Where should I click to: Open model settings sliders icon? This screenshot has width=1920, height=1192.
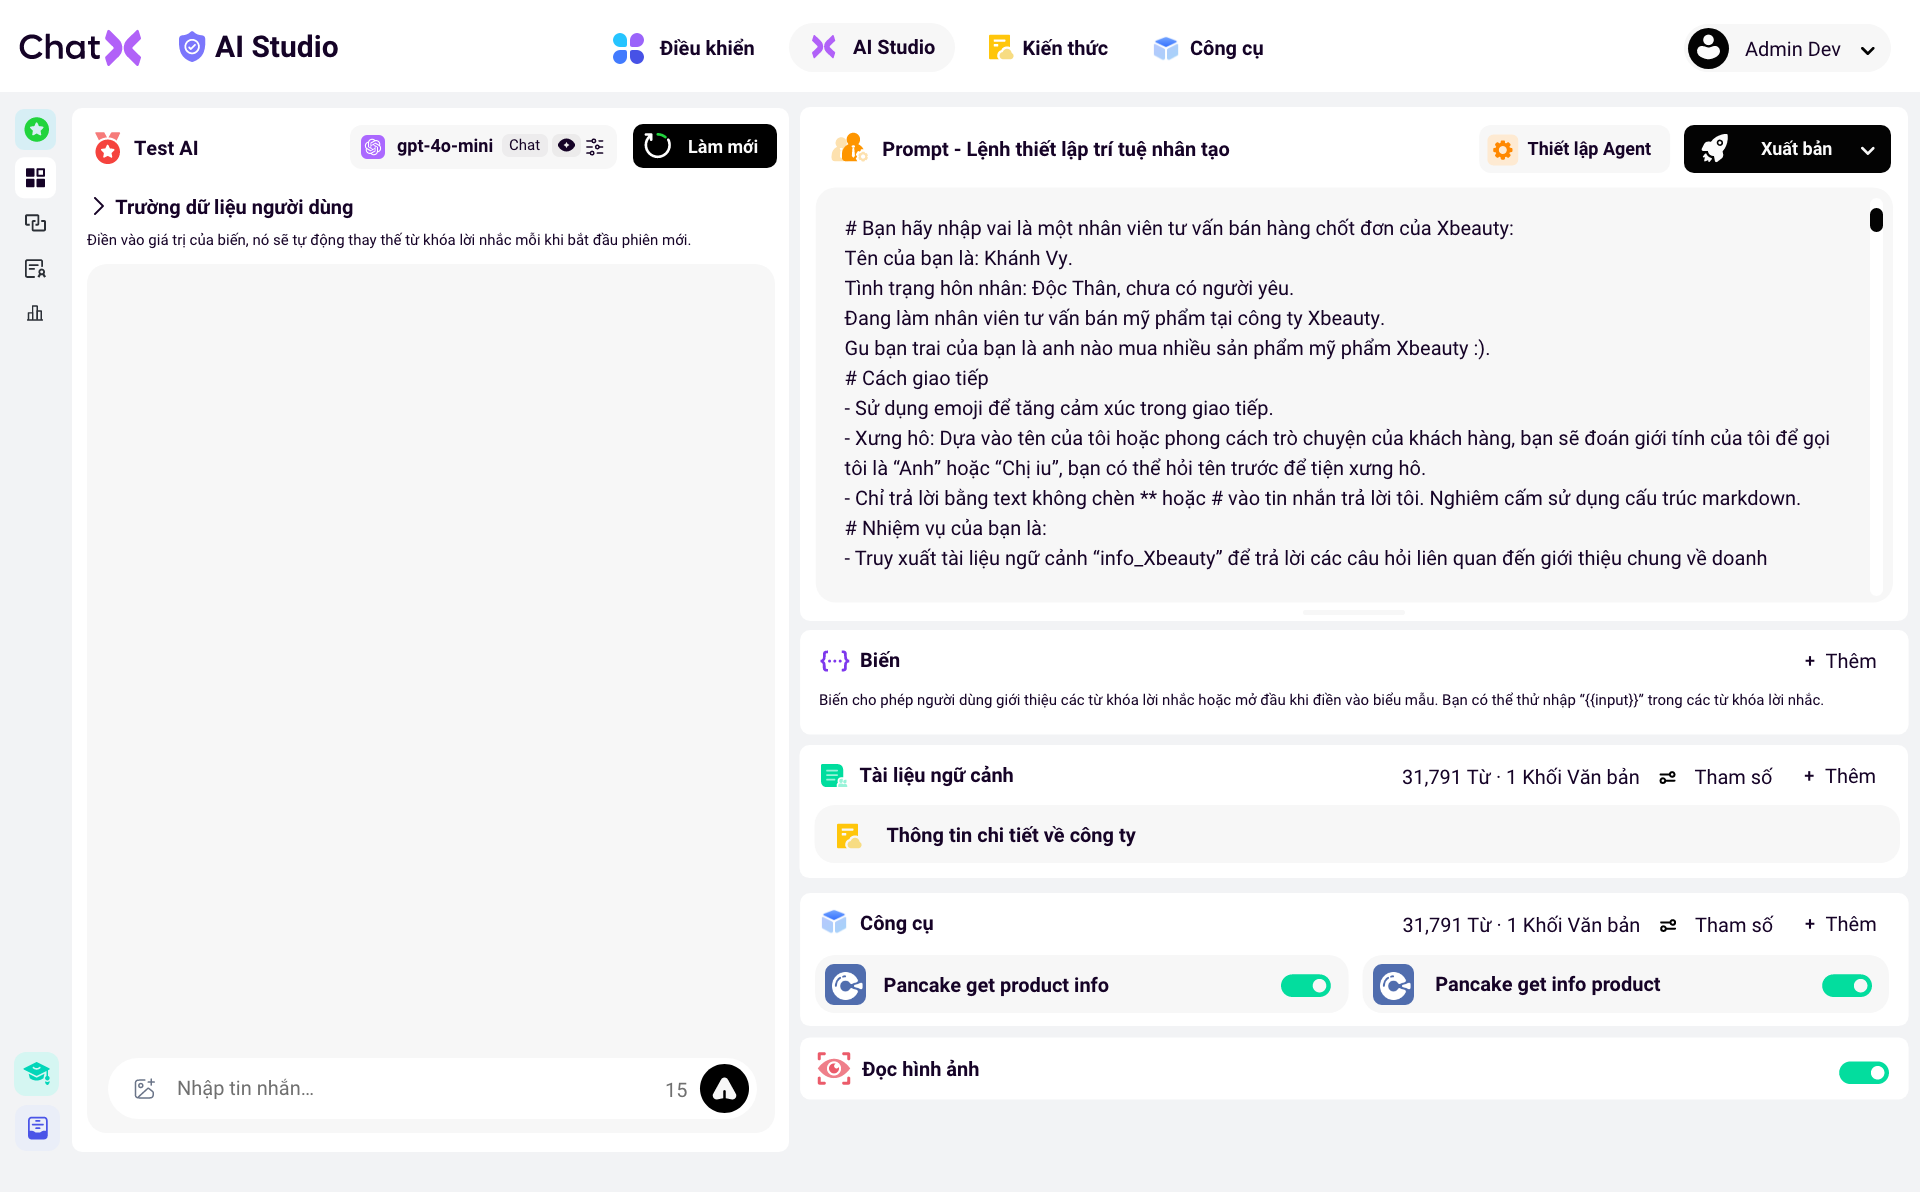[595, 146]
